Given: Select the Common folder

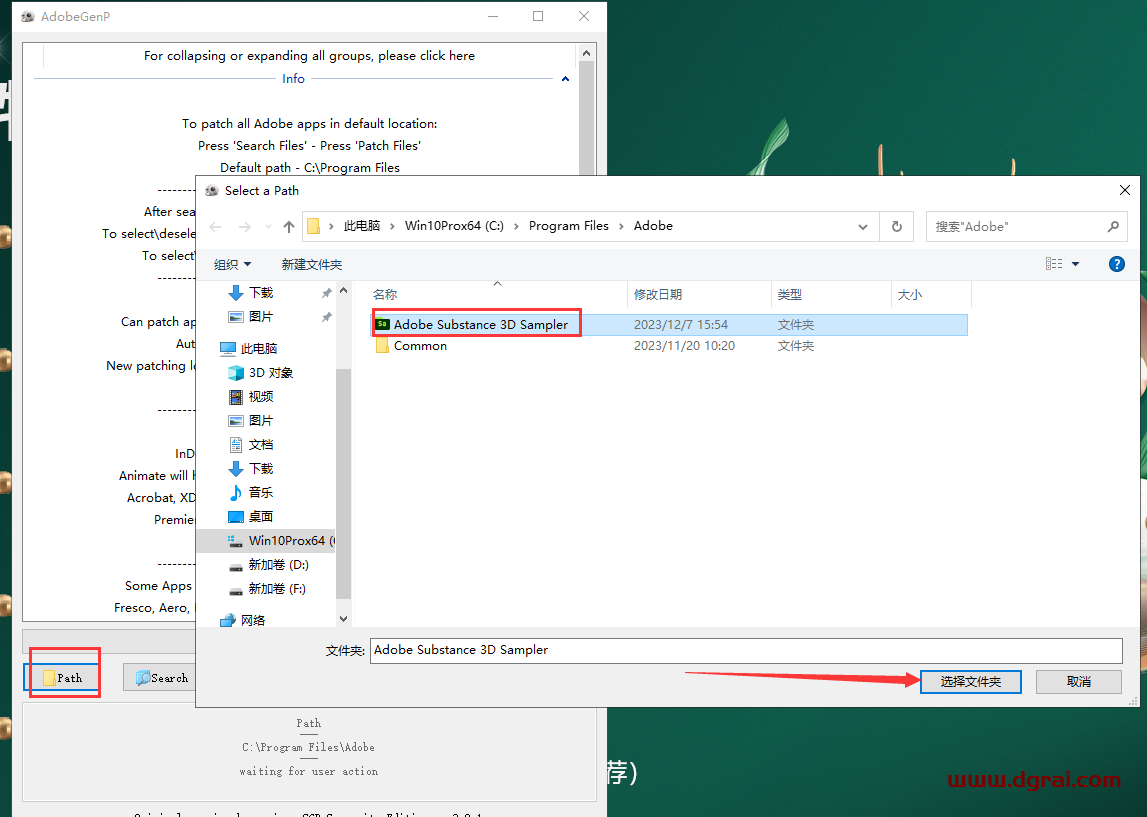Looking at the screenshot, I should tap(669, 346).
